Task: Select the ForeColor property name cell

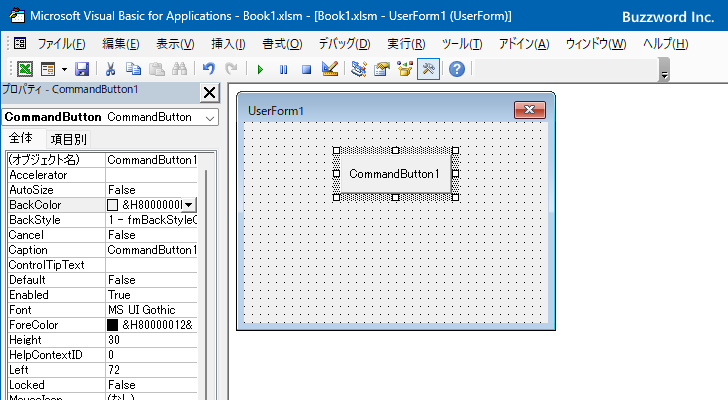Action: point(56,325)
